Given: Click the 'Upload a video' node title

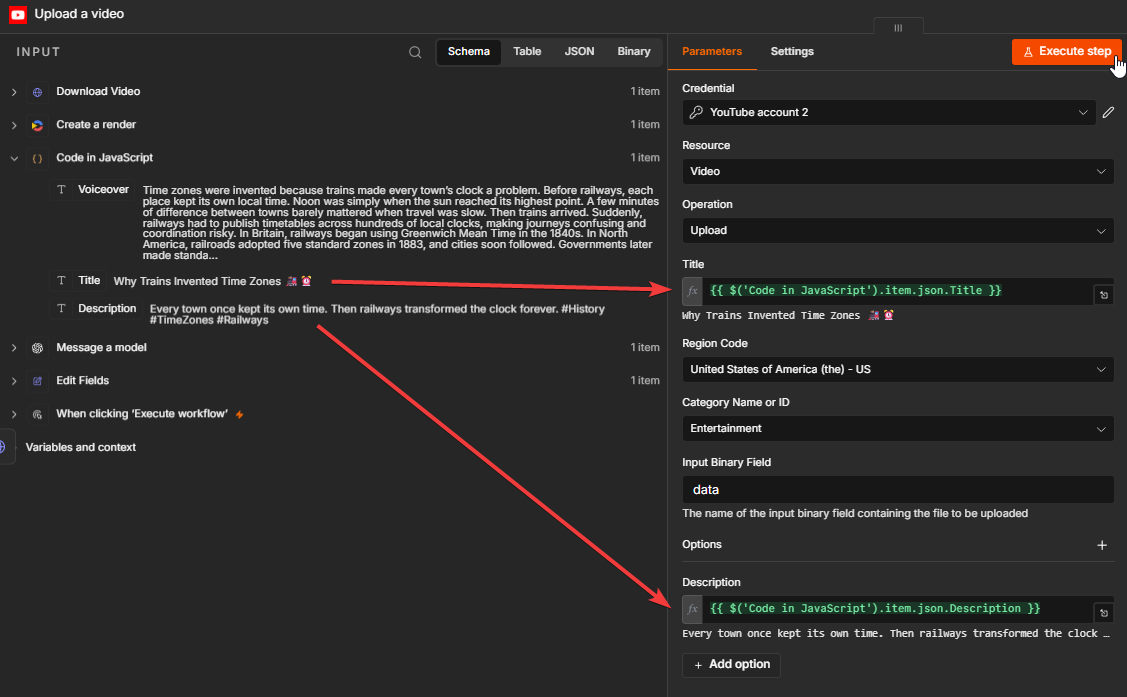Looking at the screenshot, I should tap(79, 14).
